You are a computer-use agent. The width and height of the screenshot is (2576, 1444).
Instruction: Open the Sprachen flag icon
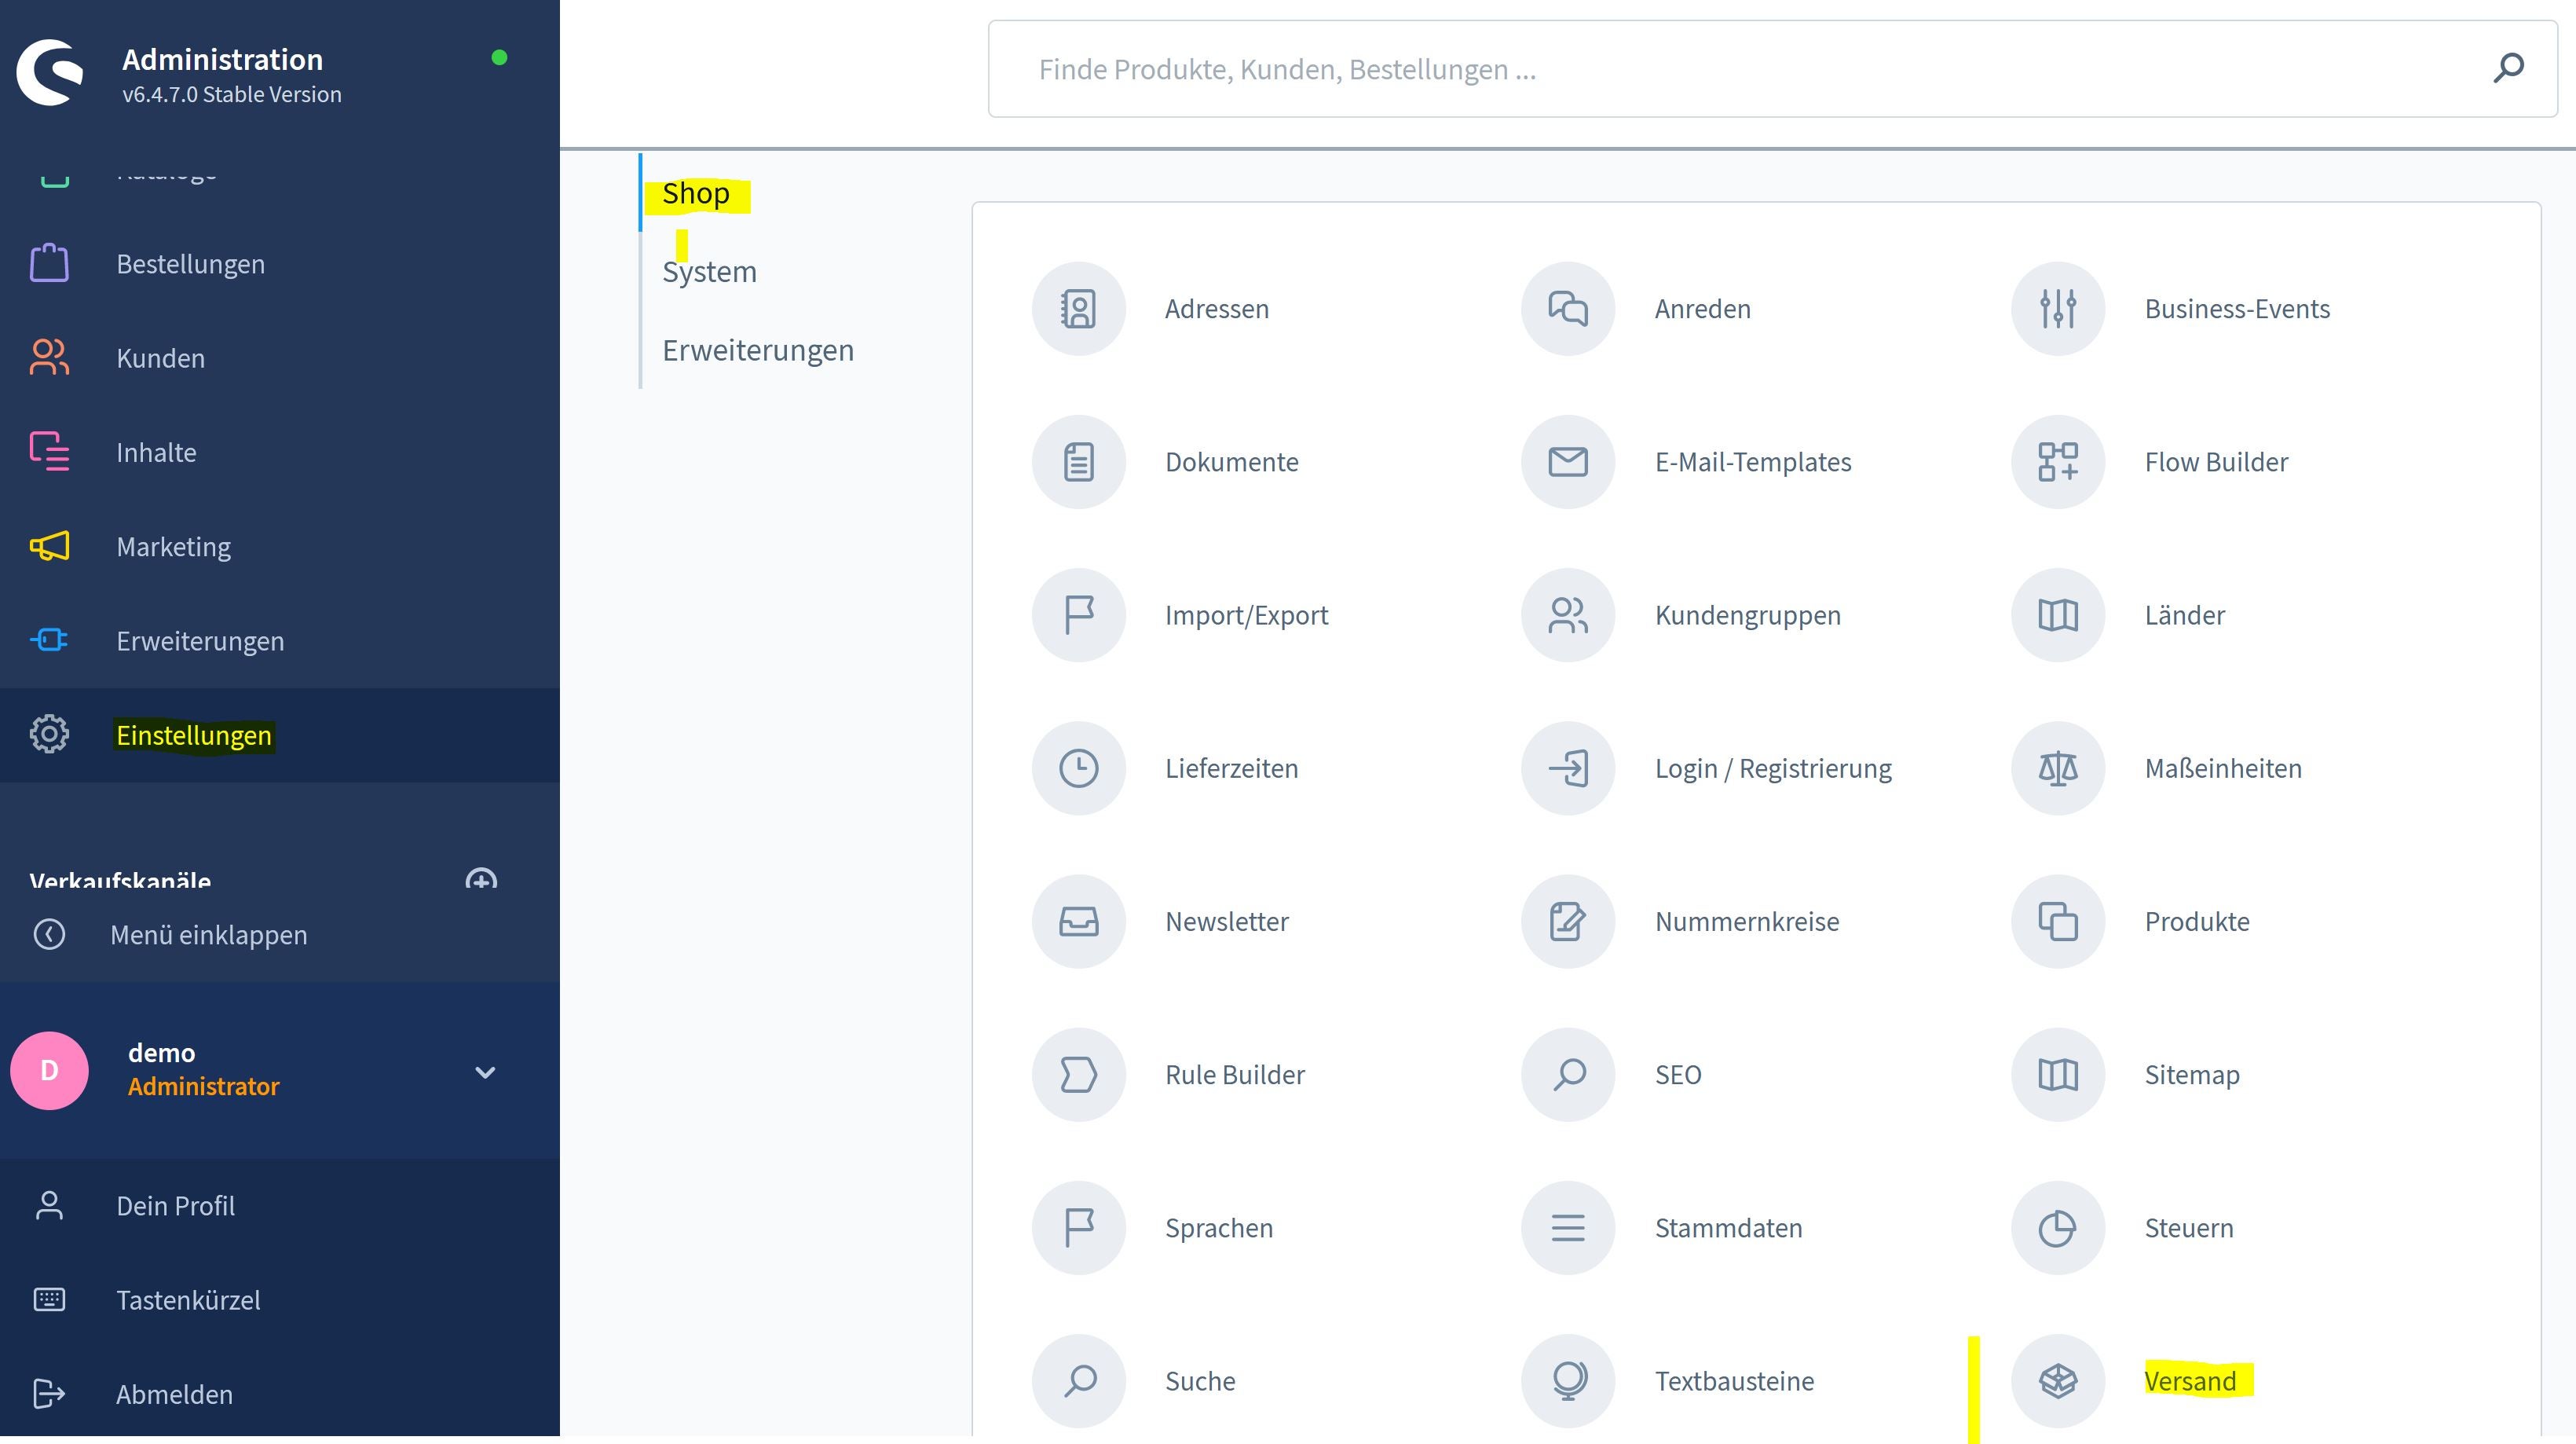1078,1227
